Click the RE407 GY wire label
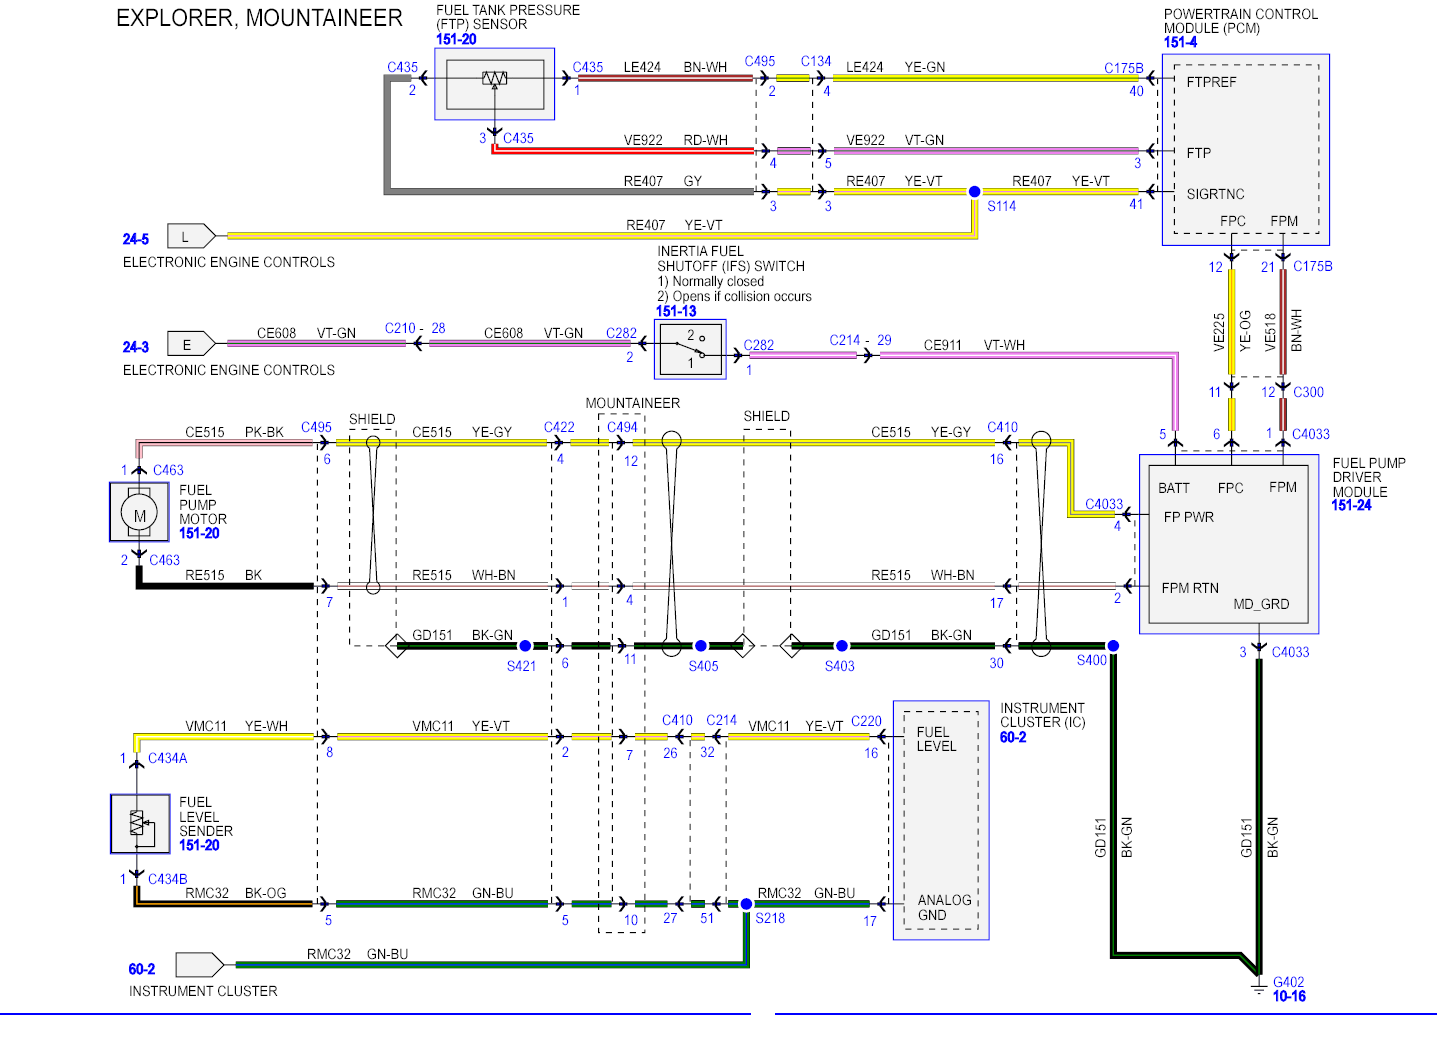Image resolution: width=1437 pixels, height=1048 pixels. coord(662,181)
